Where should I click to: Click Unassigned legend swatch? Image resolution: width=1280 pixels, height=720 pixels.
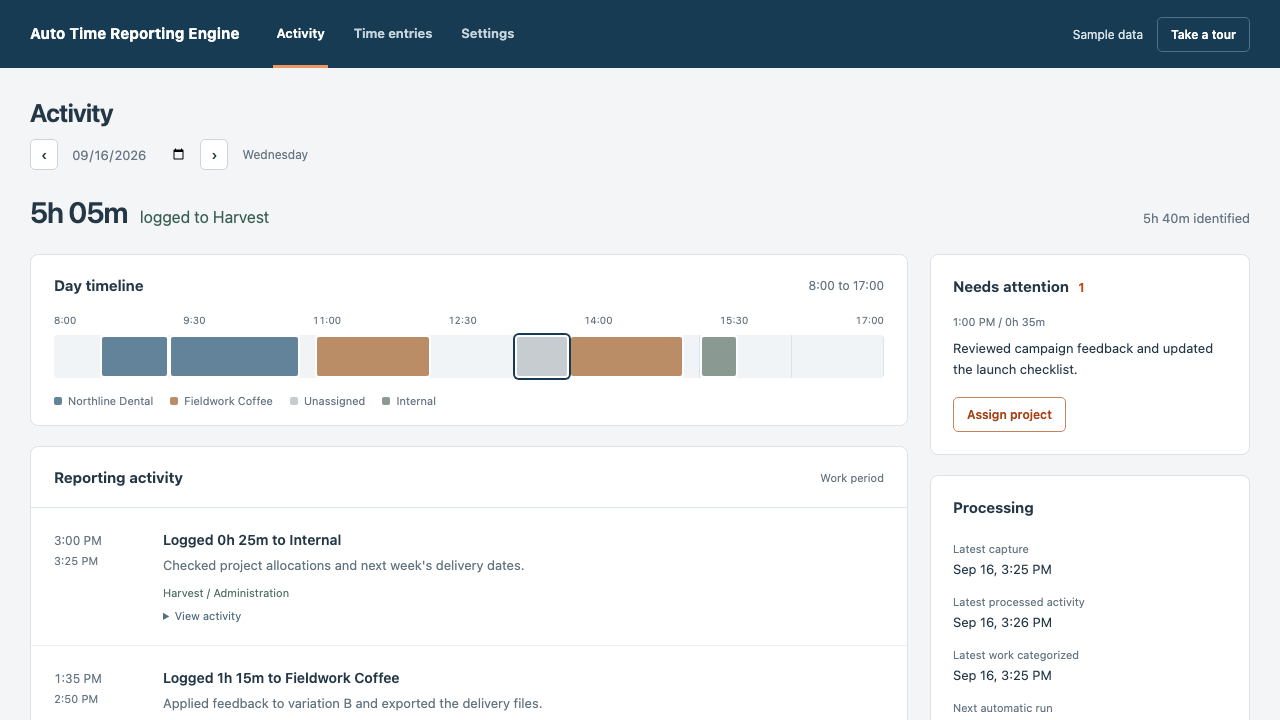click(x=294, y=401)
